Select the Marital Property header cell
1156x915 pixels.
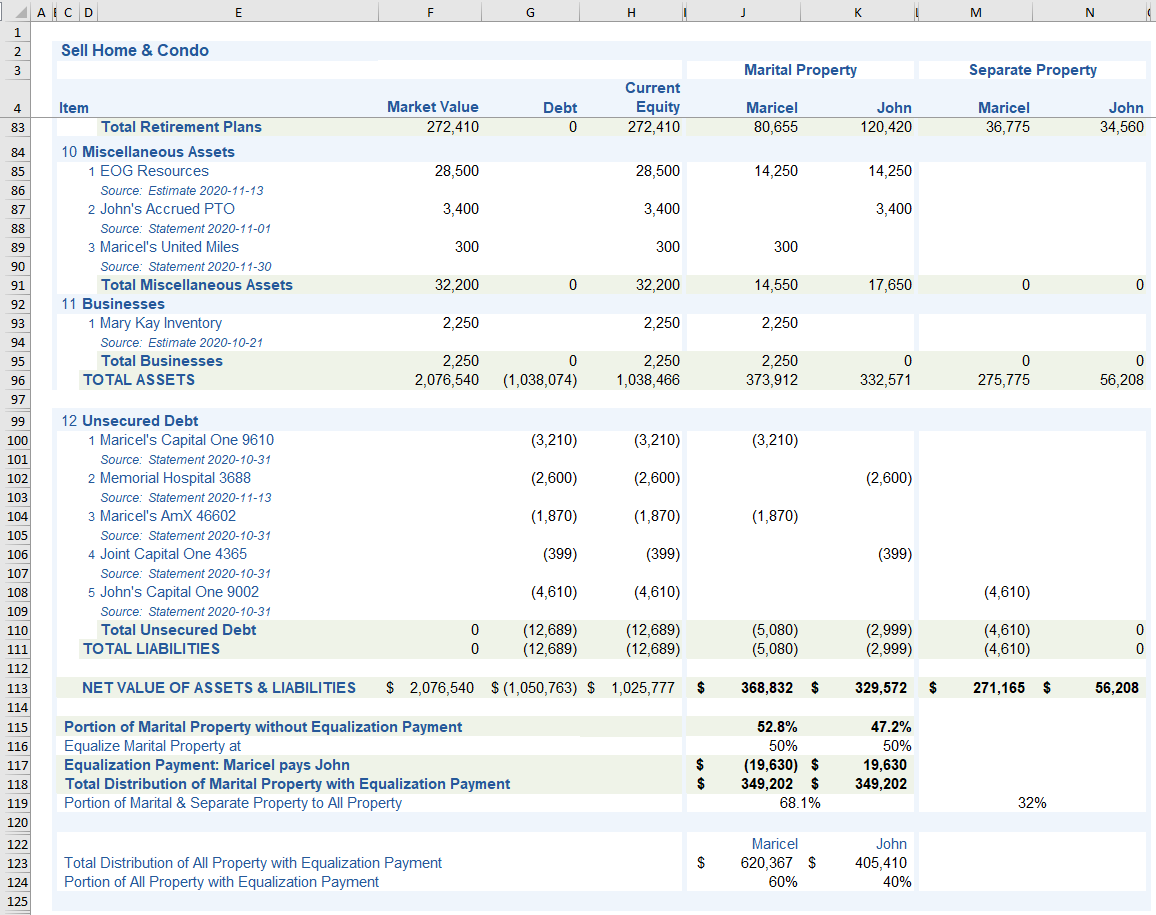[x=800, y=70]
